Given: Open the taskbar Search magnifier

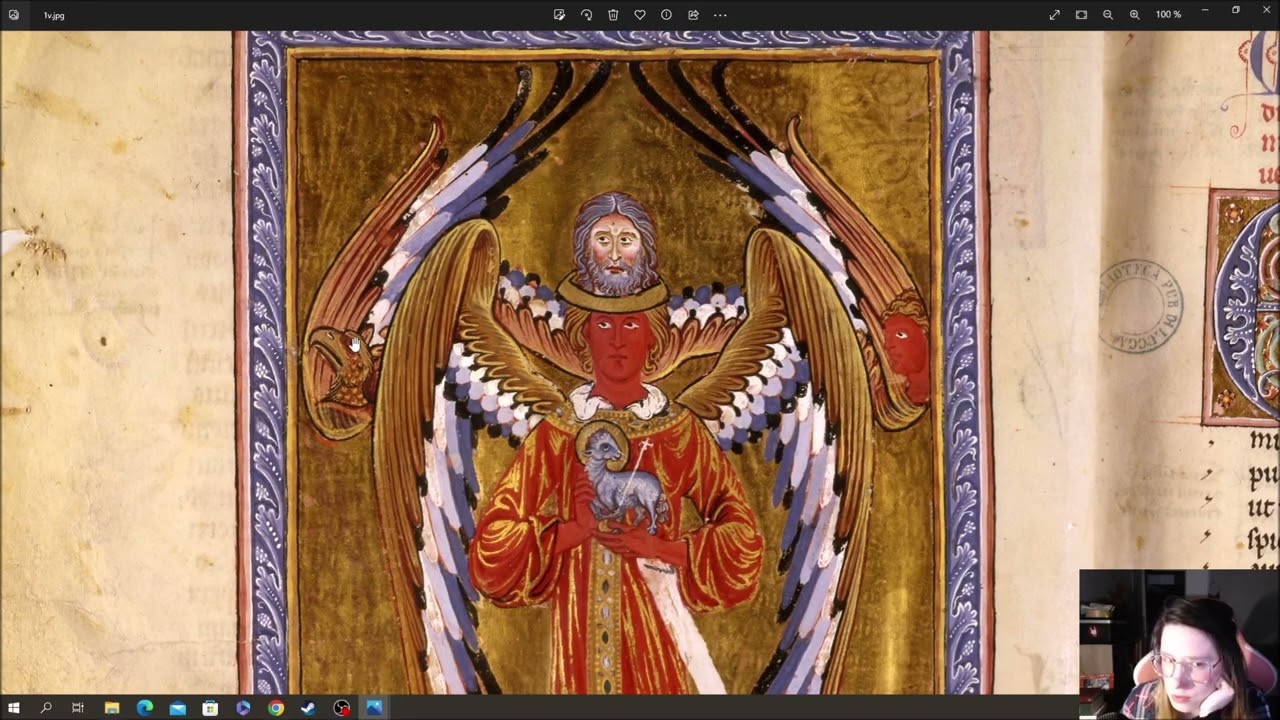Looking at the screenshot, I should pyautogui.click(x=46, y=708).
